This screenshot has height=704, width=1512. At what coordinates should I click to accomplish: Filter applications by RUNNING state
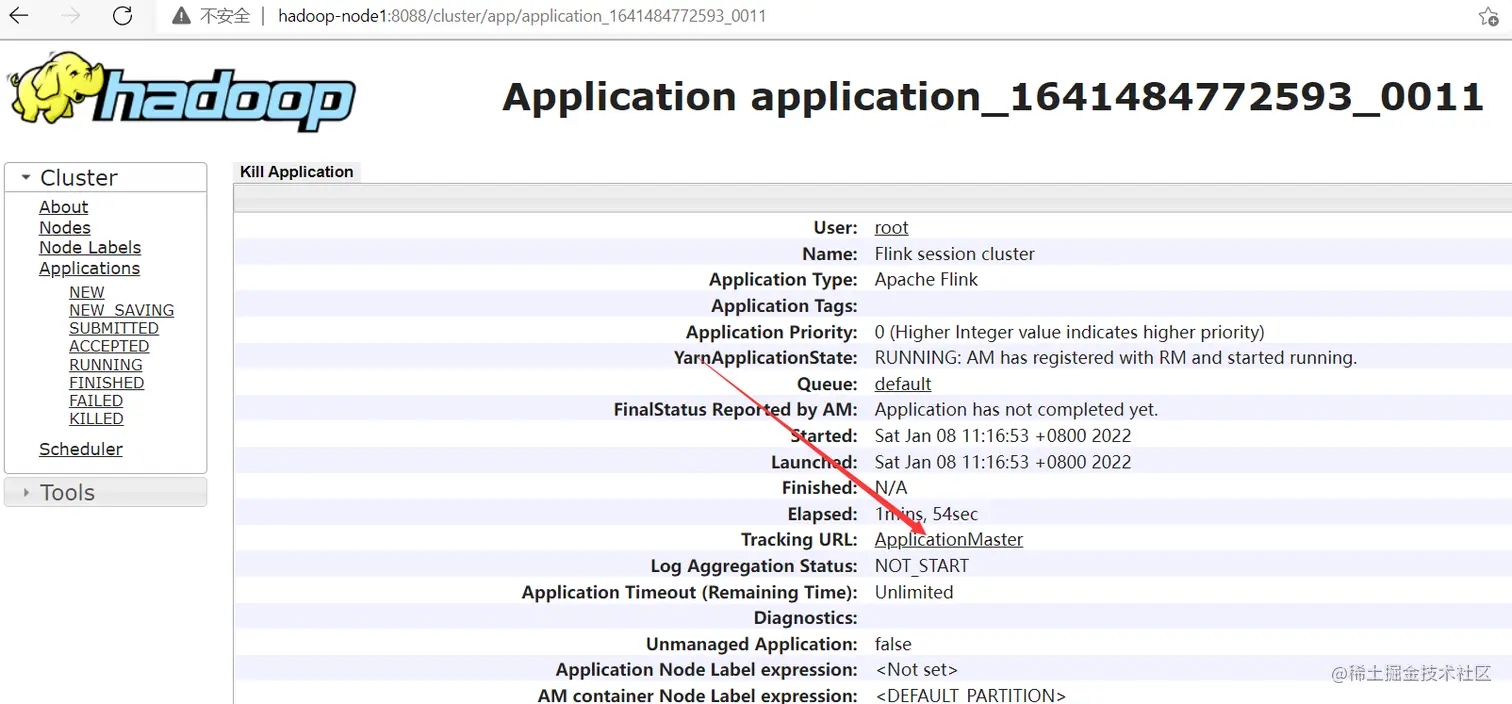[106, 365]
